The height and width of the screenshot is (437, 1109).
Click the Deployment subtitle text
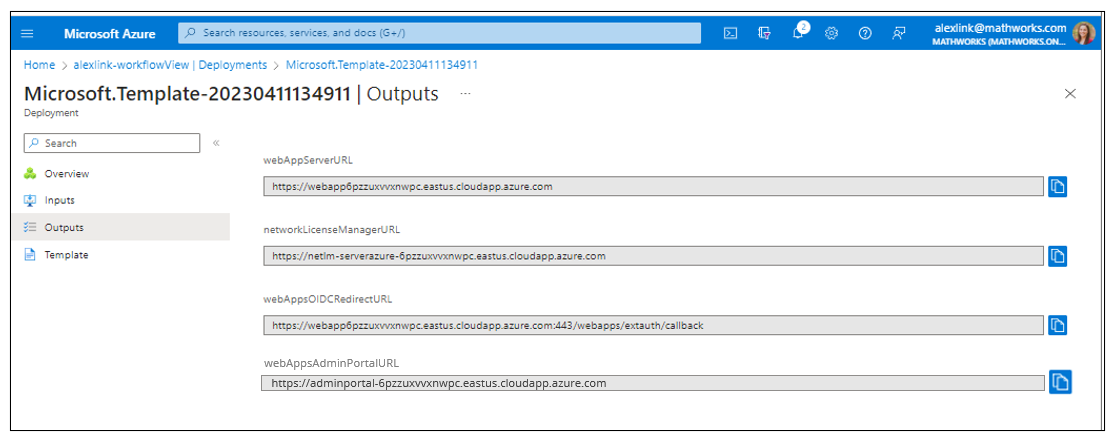pyautogui.click(x=51, y=113)
